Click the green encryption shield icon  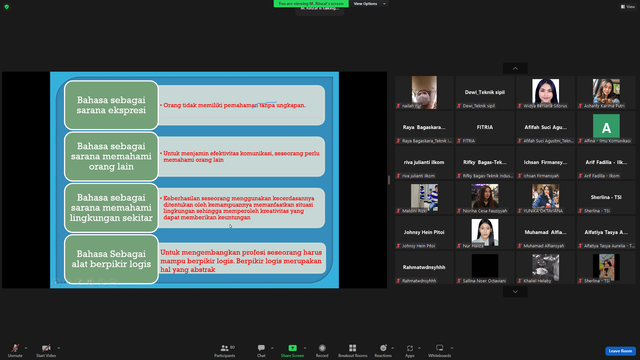pyautogui.click(x=7, y=7)
